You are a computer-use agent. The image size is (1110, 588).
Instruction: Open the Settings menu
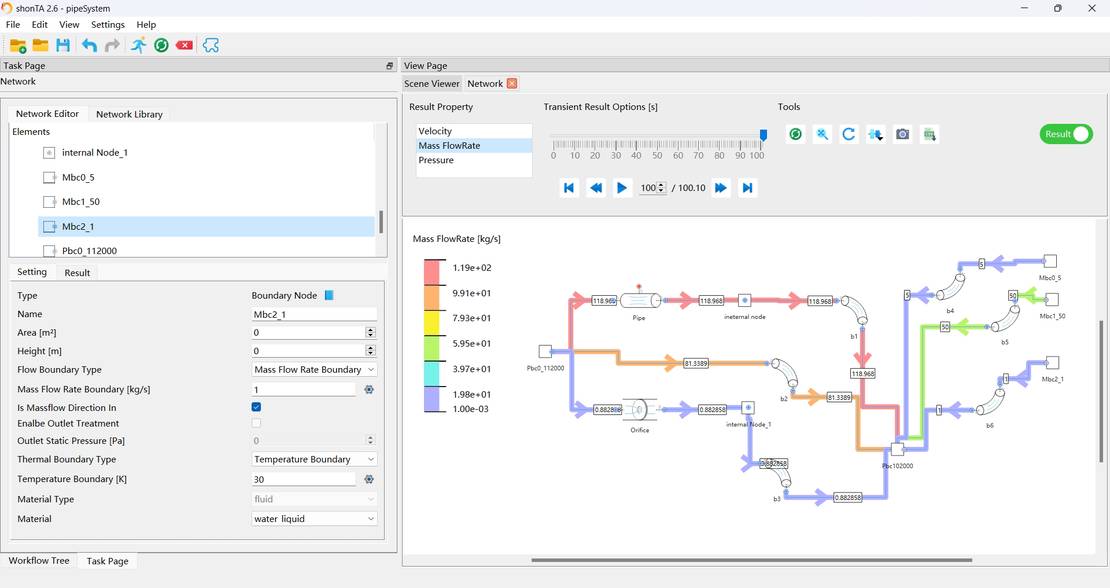[x=107, y=24]
